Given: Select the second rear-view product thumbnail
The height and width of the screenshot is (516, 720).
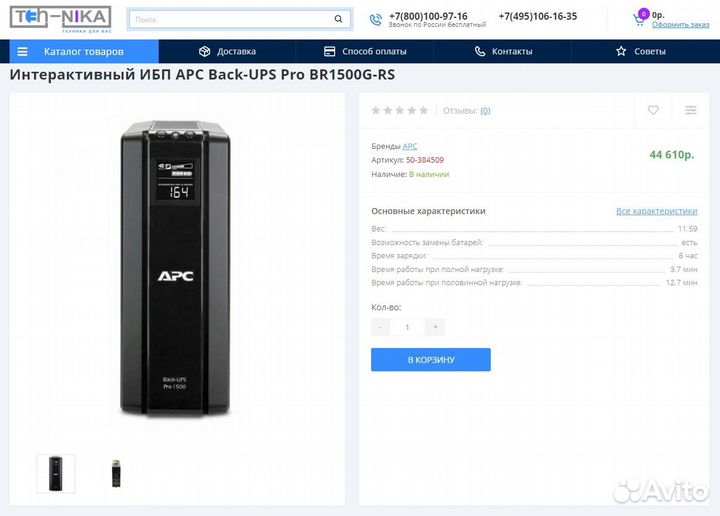Looking at the screenshot, I should pyautogui.click(x=116, y=474).
